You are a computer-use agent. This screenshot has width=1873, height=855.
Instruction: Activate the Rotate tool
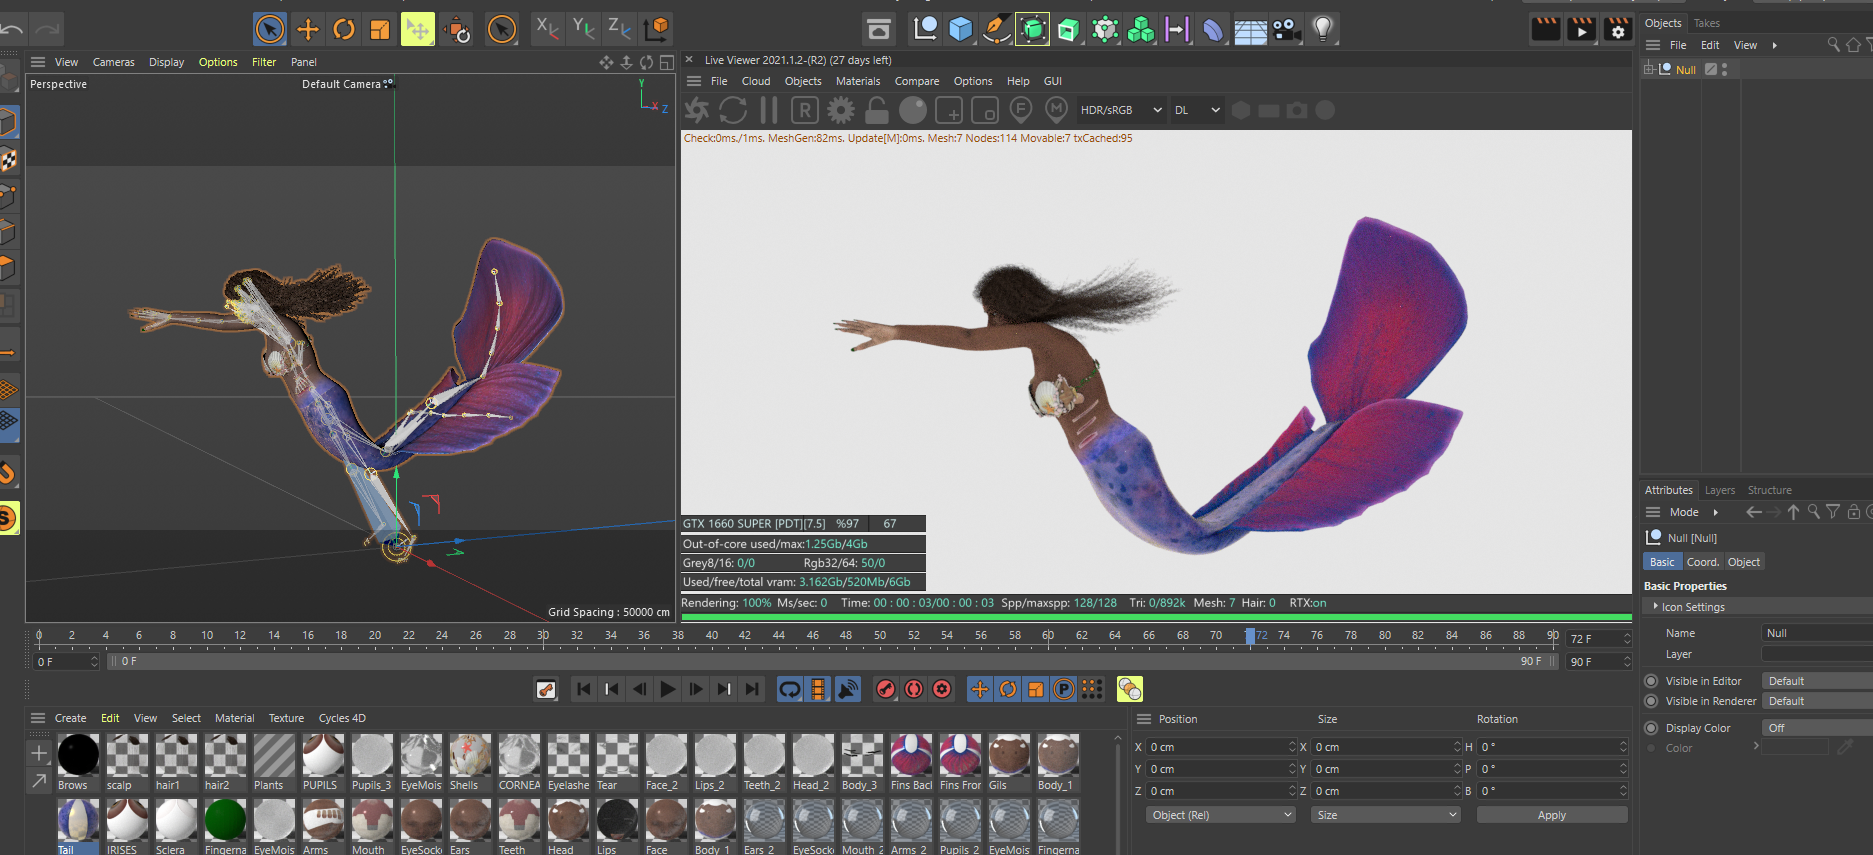click(x=344, y=29)
